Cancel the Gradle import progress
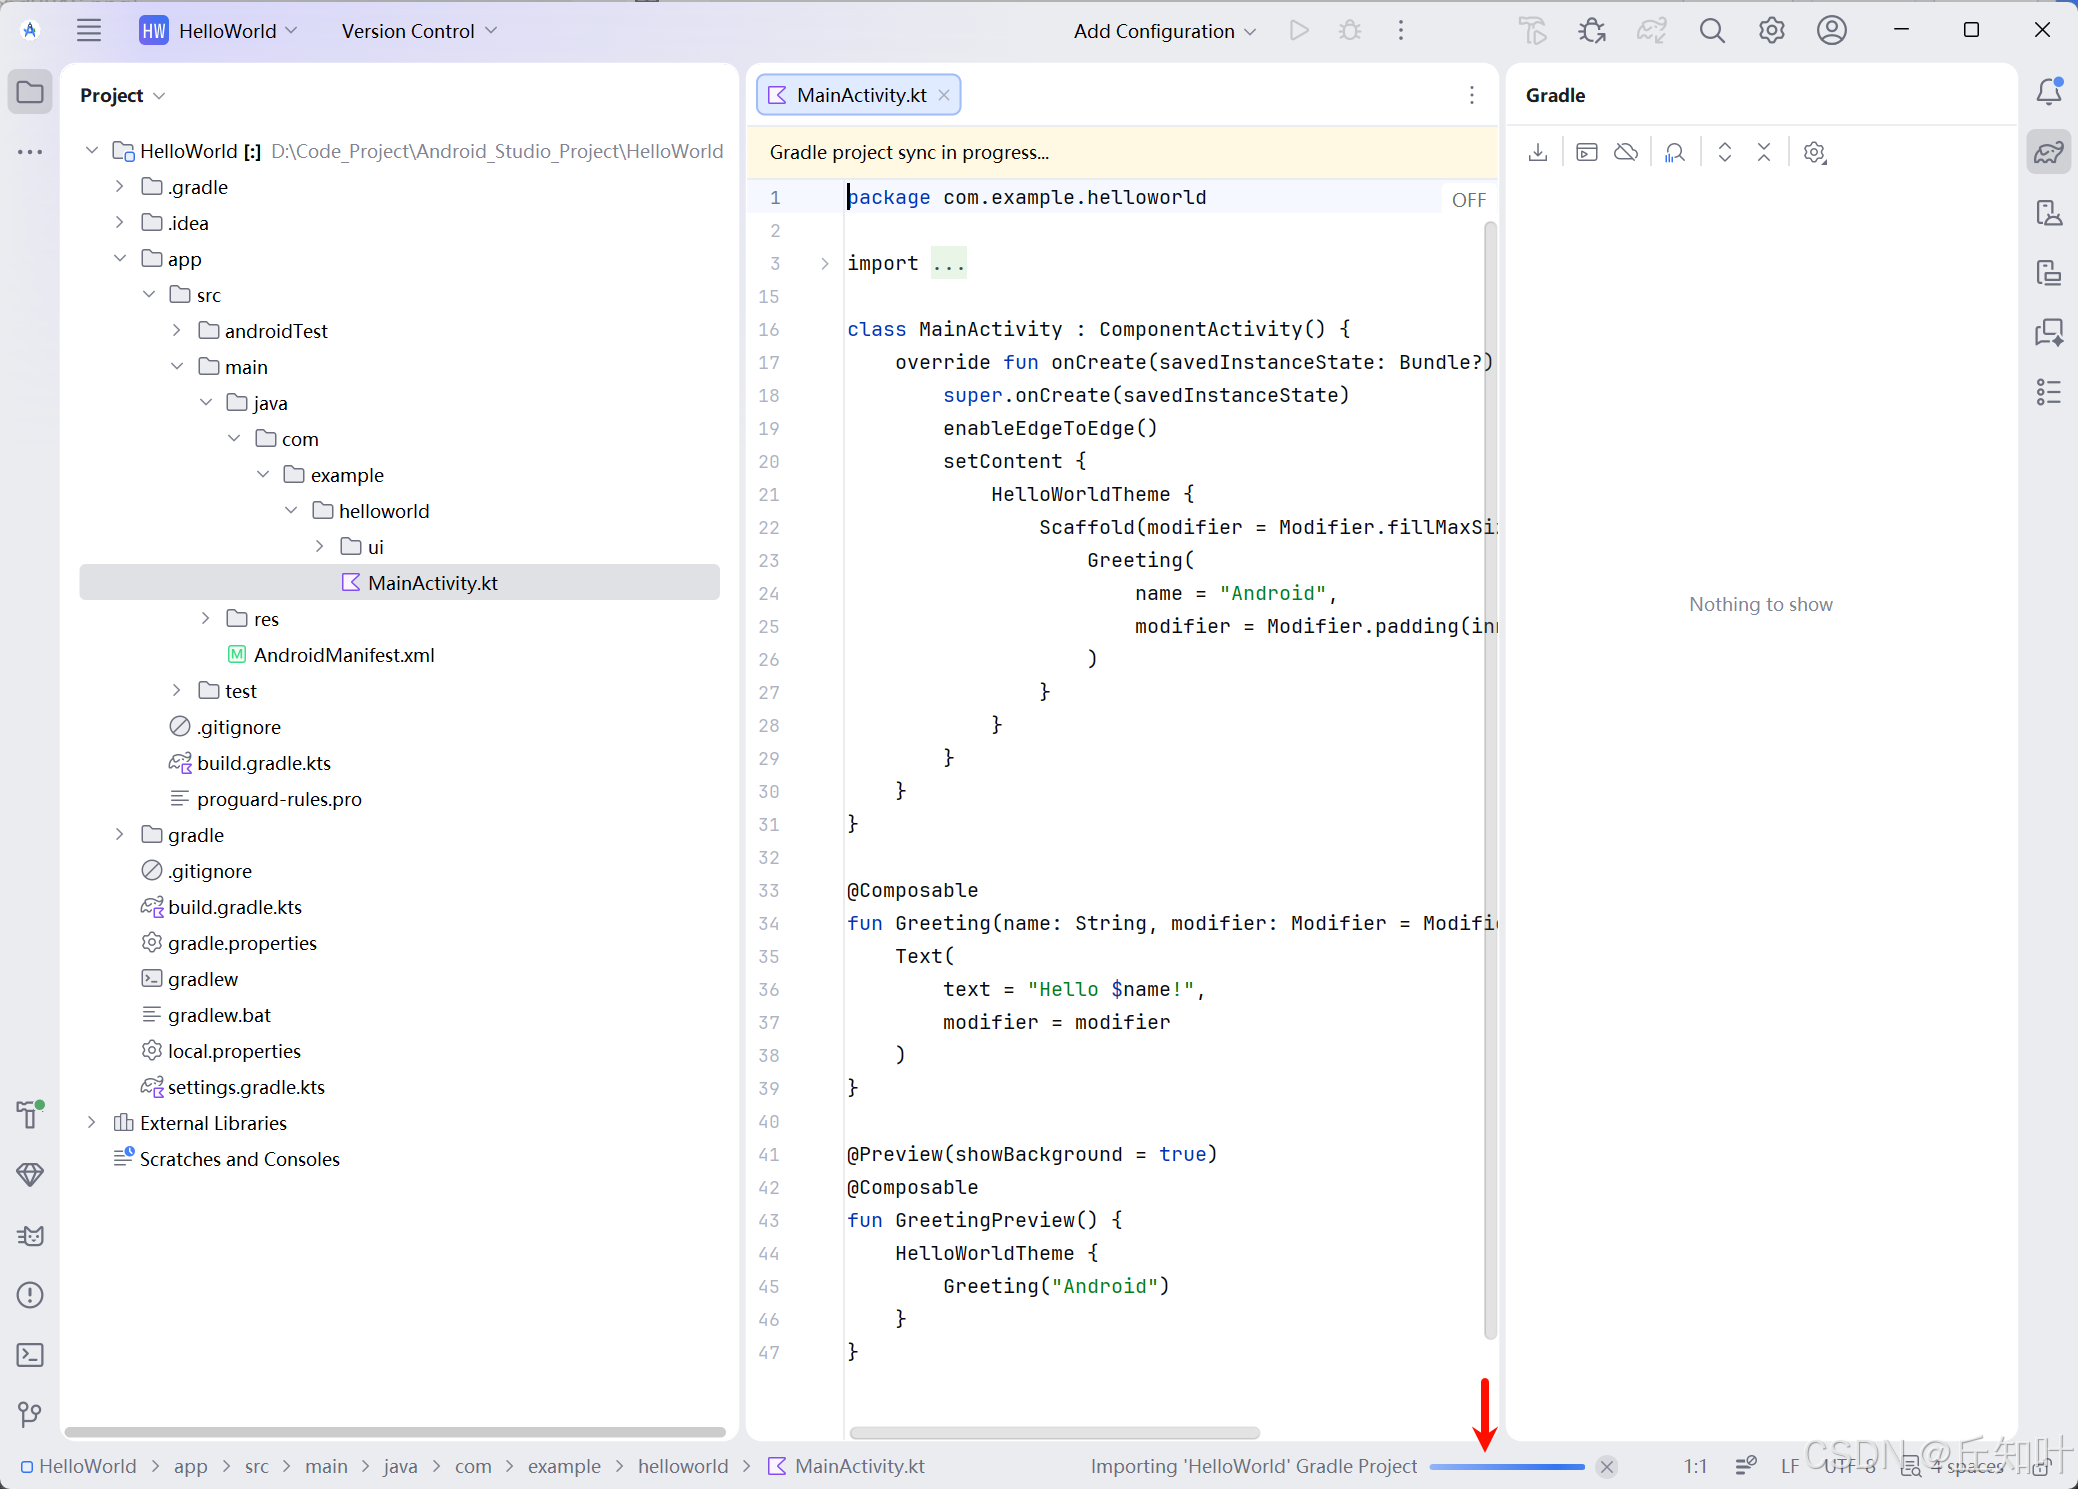This screenshot has width=2078, height=1489. pos(1607,1467)
